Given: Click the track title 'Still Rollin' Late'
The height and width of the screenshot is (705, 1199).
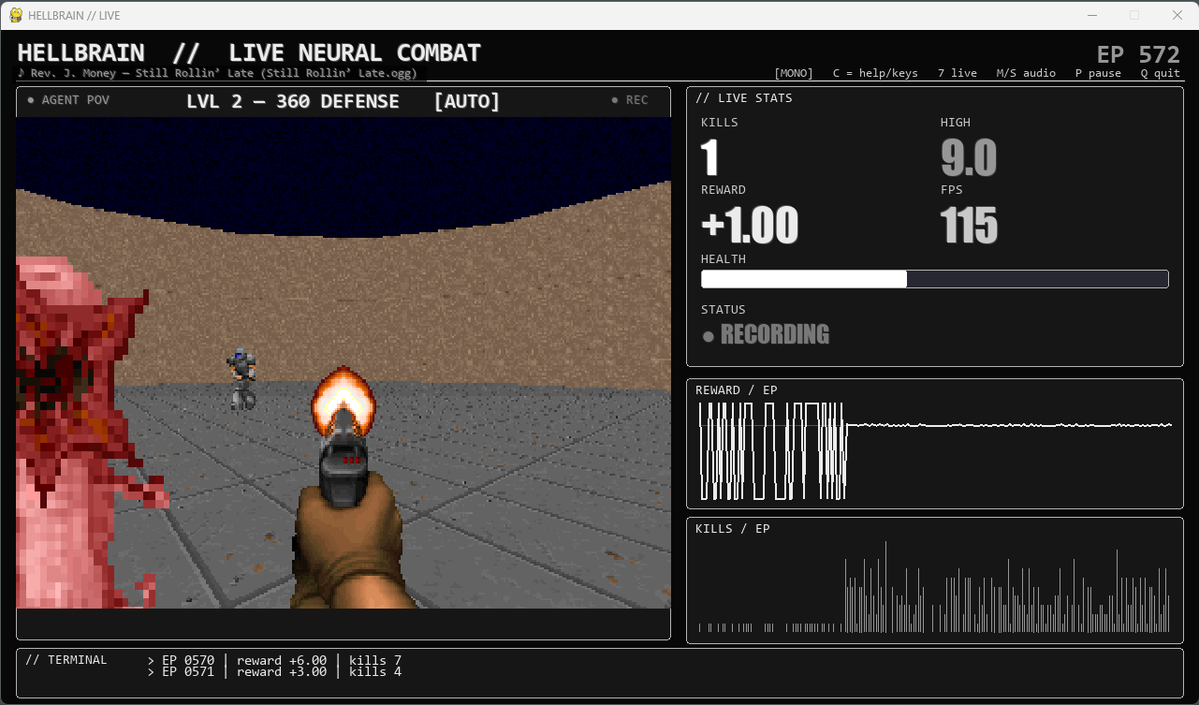Looking at the screenshot, I should (x=194, y=73).
